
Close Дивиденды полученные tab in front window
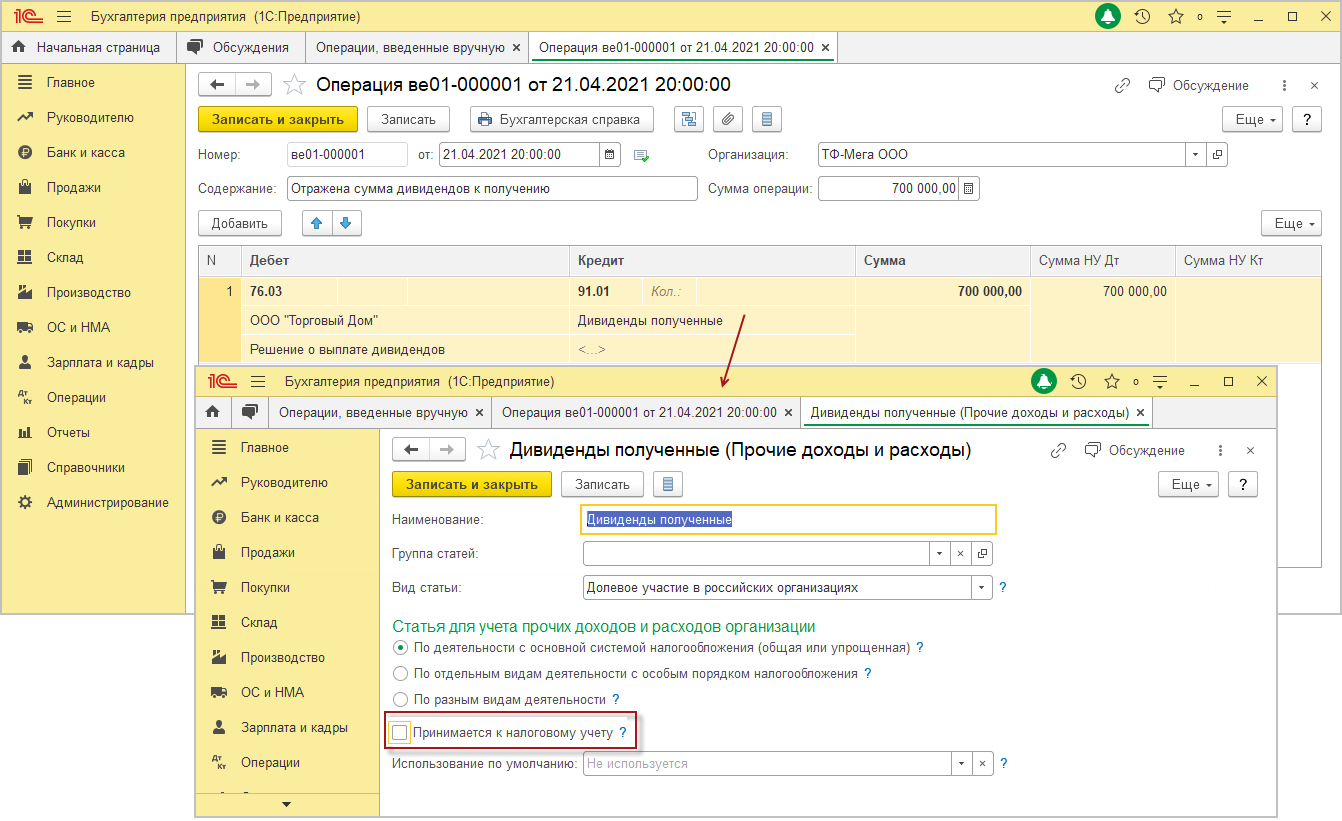[1141, 412]
